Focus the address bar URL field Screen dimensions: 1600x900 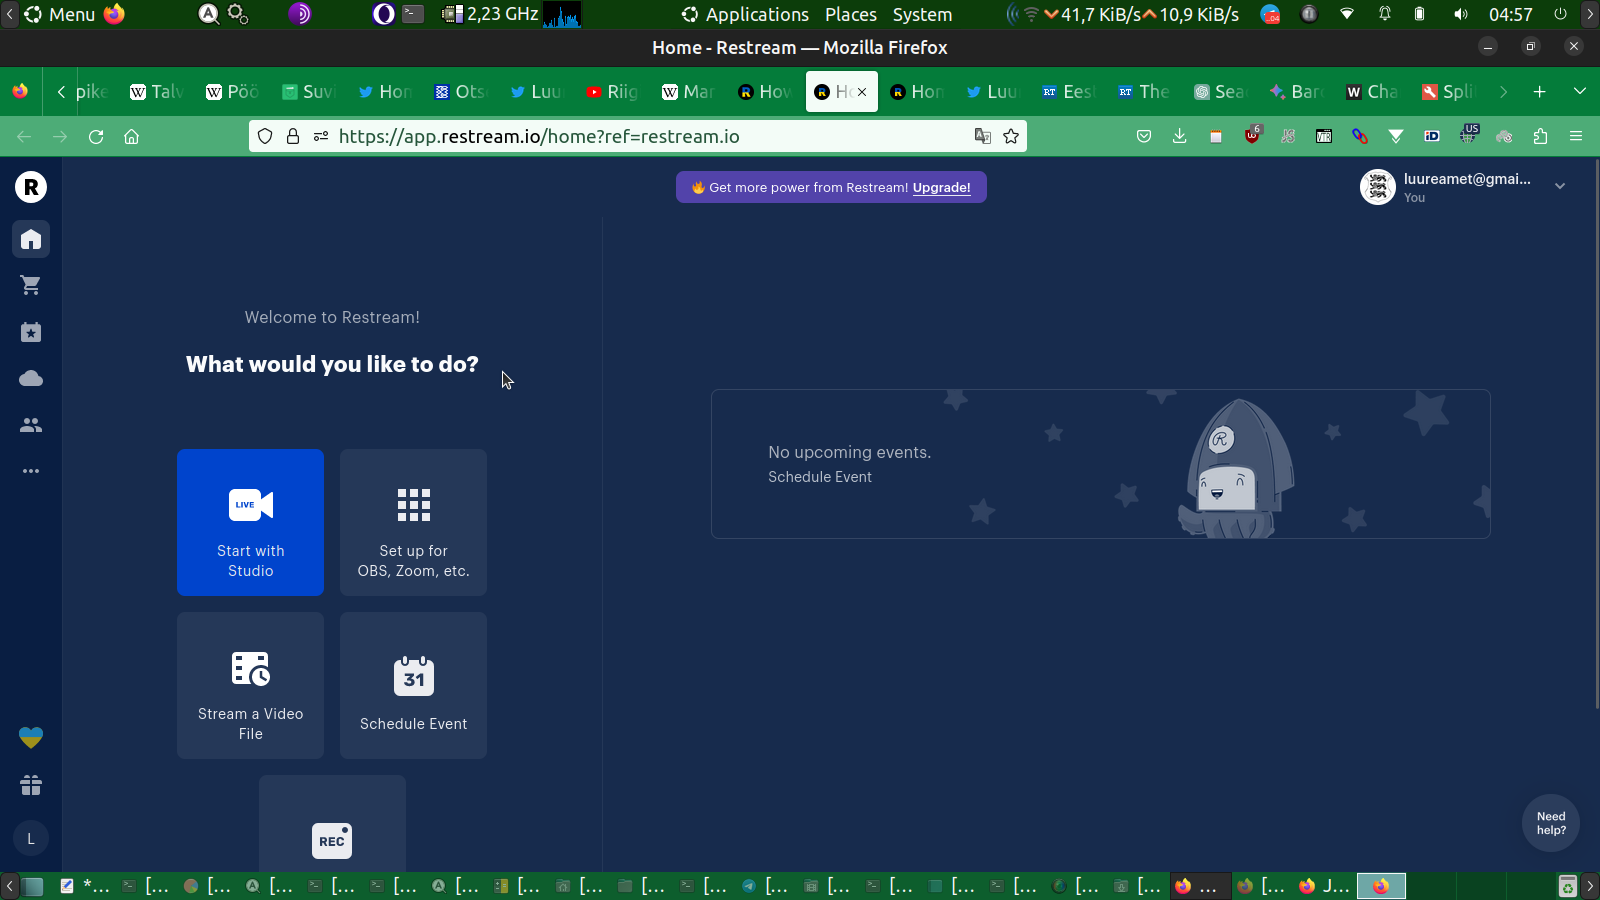pyautogui.click(x=638, y=137)
